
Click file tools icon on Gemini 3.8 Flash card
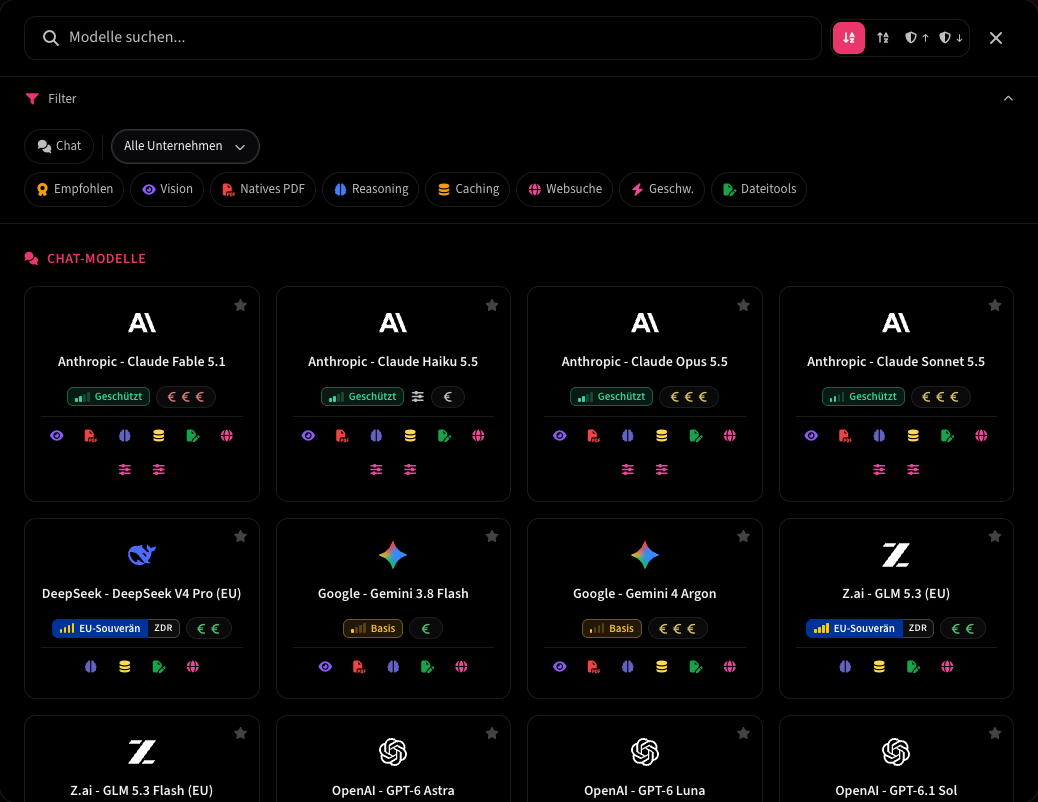click(x=427, y=667)
